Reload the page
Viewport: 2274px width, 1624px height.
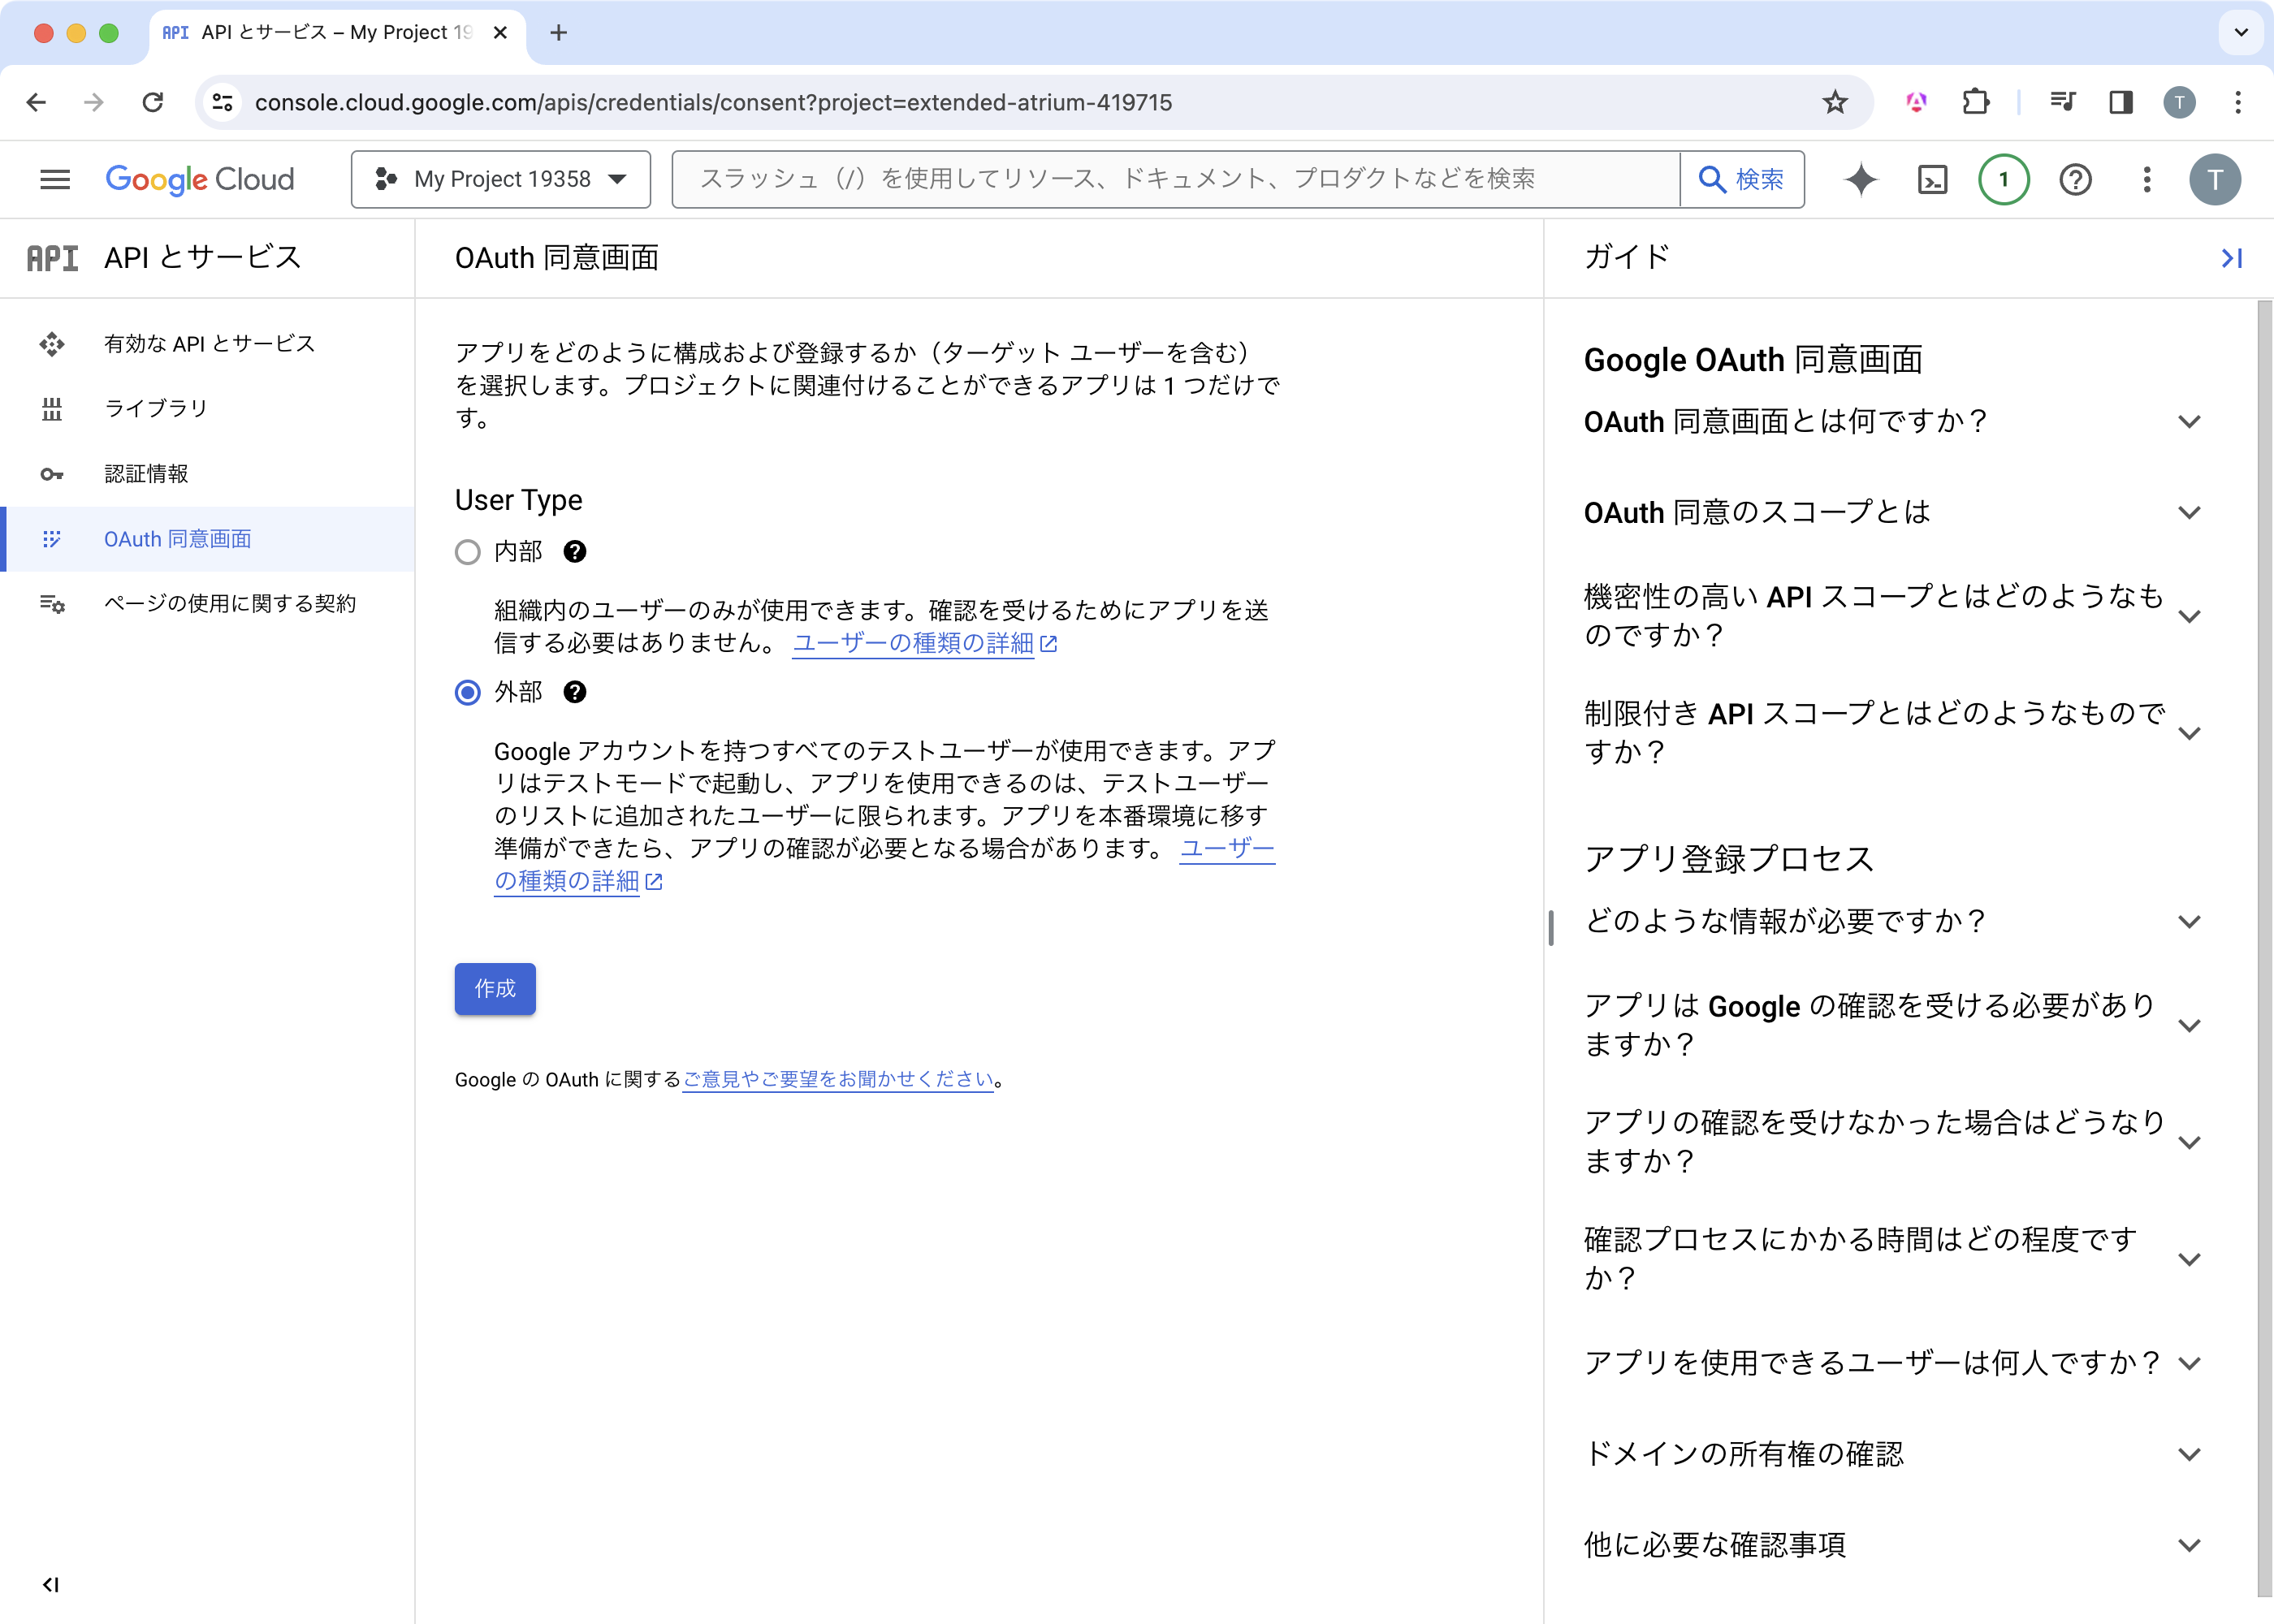[152, 102]
